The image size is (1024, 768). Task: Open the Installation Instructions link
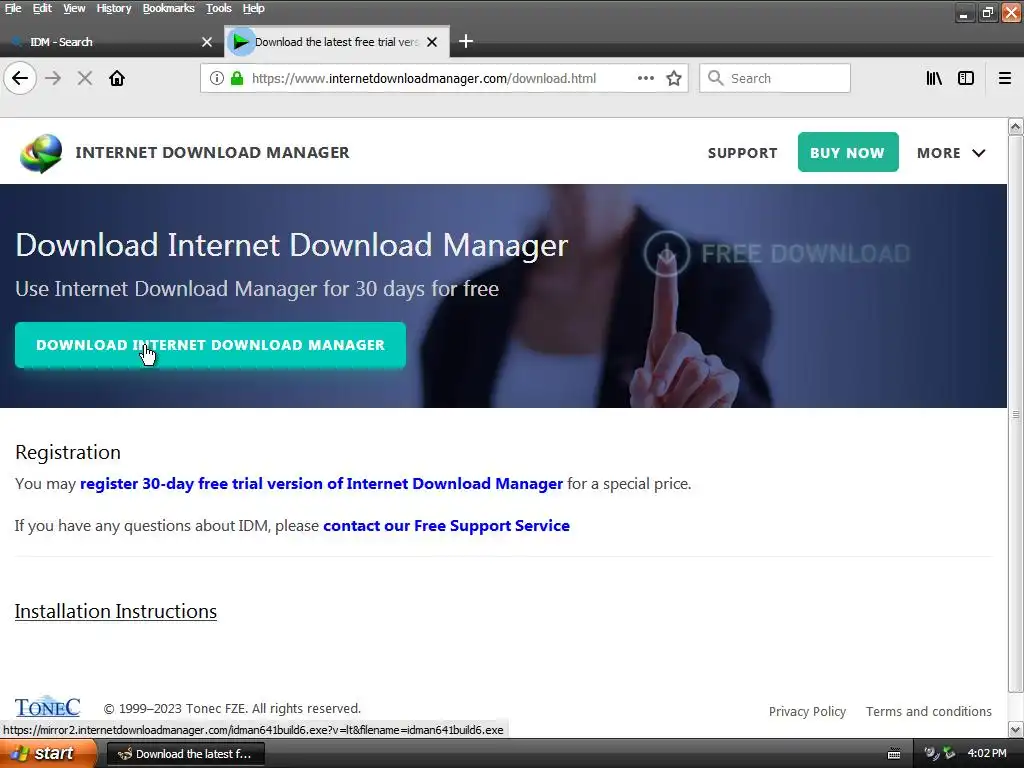pos(116,611)
